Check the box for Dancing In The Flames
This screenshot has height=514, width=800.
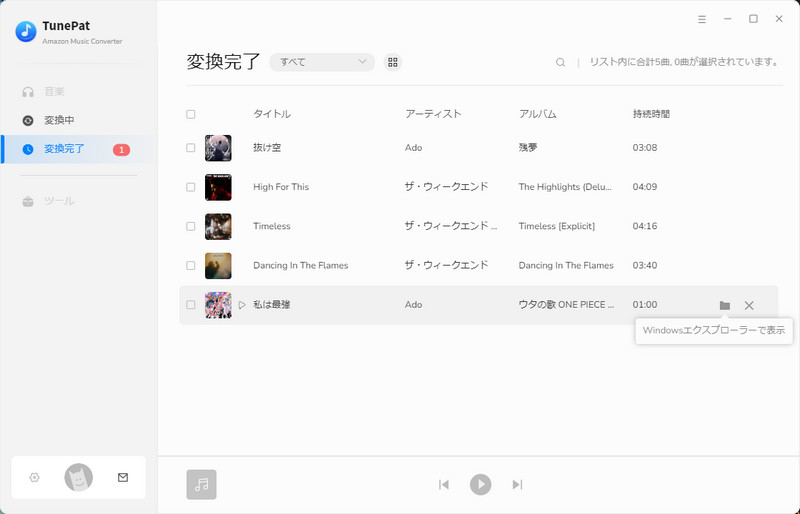click(x=191, y=266)
